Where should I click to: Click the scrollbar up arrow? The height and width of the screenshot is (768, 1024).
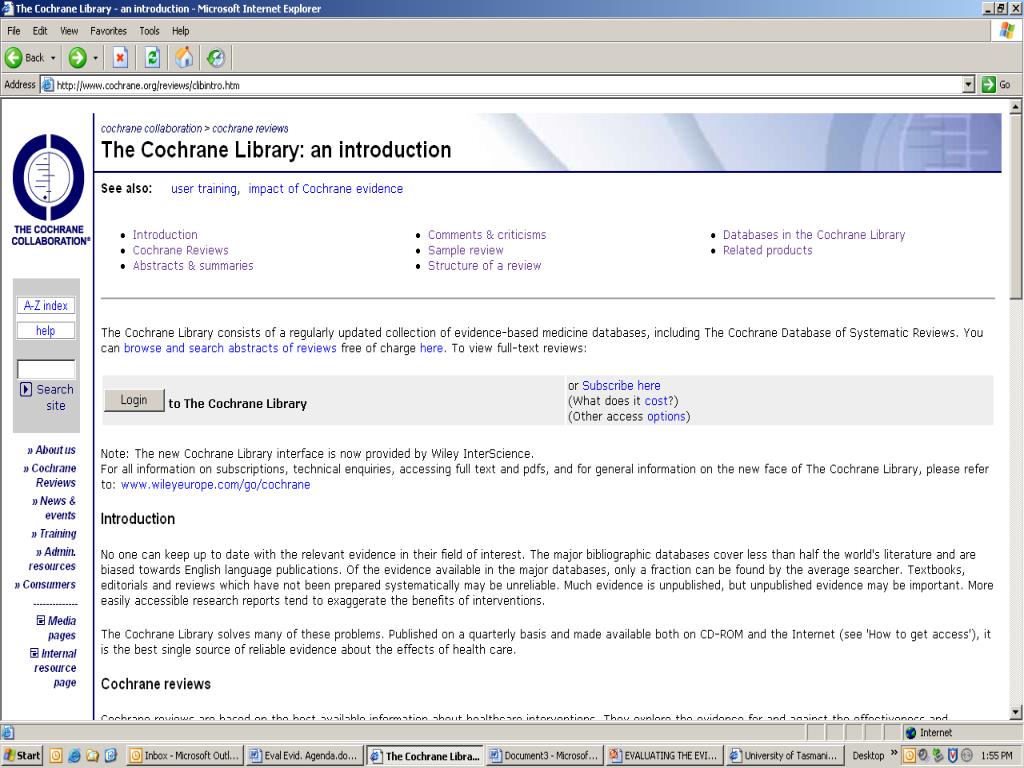1016,107
